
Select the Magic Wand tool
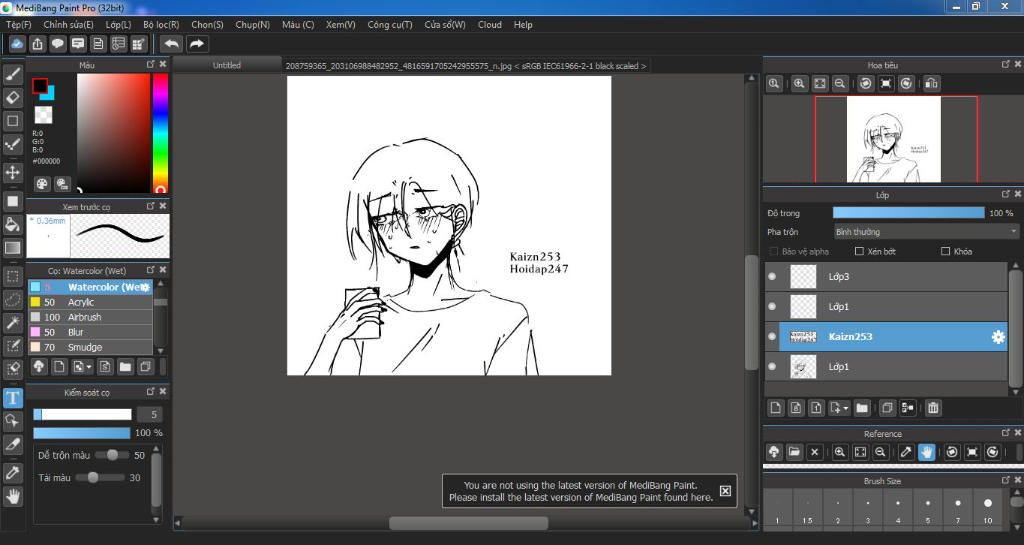pos(12,322)
